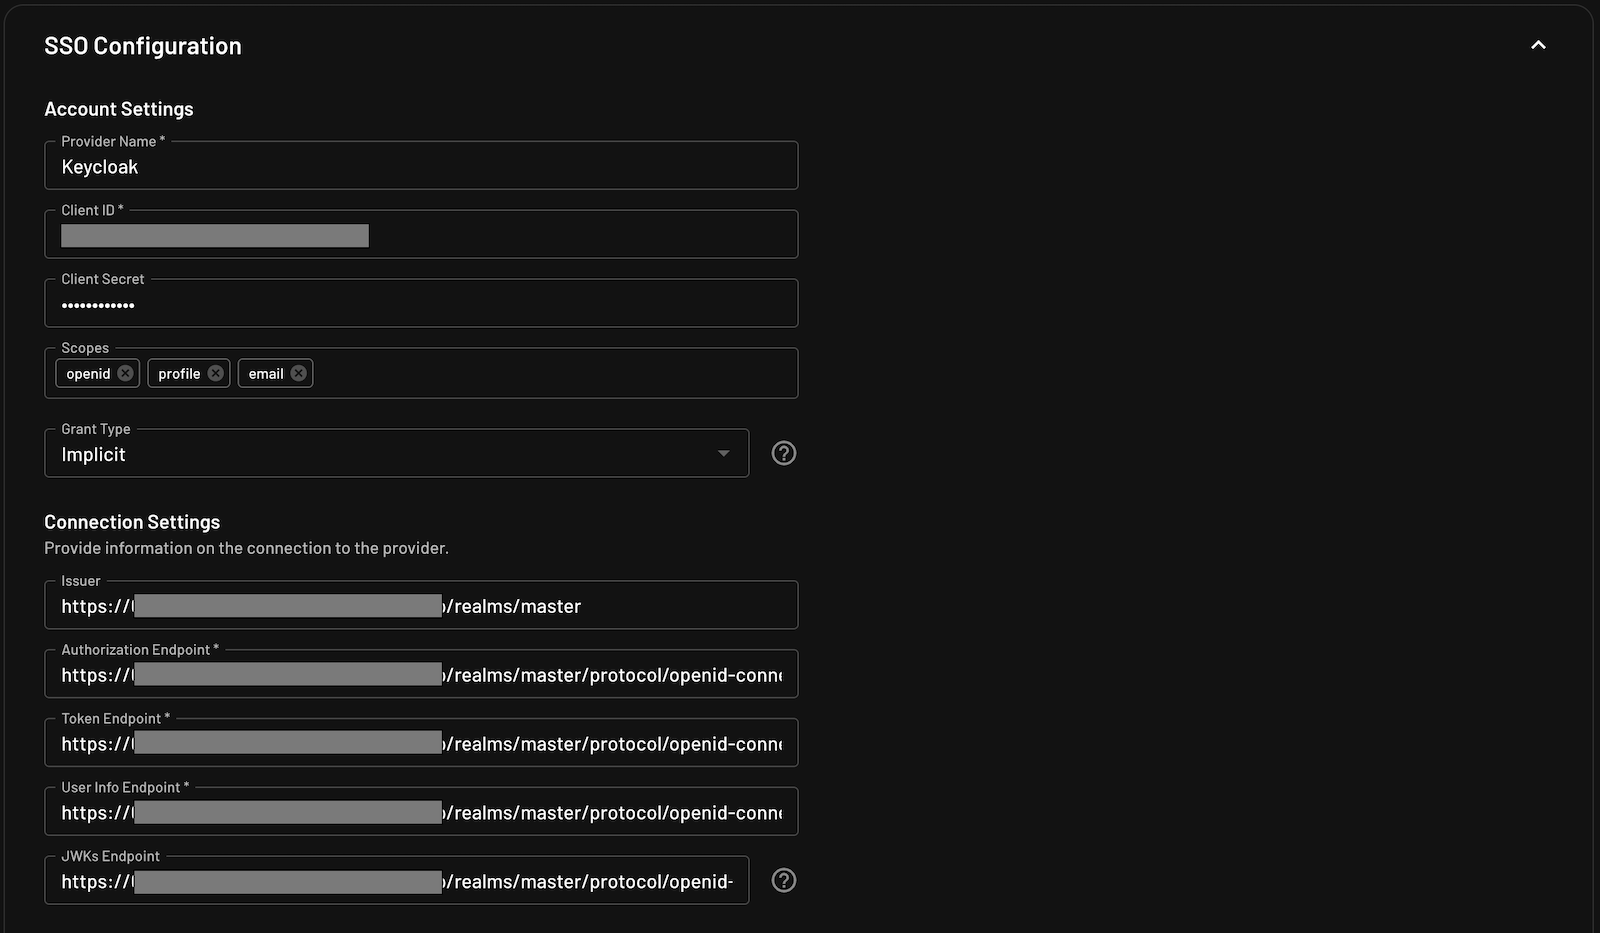Open the Grant Type help tooltip
The height and width of the screenshot is (933, 1600).
(784, 452)
